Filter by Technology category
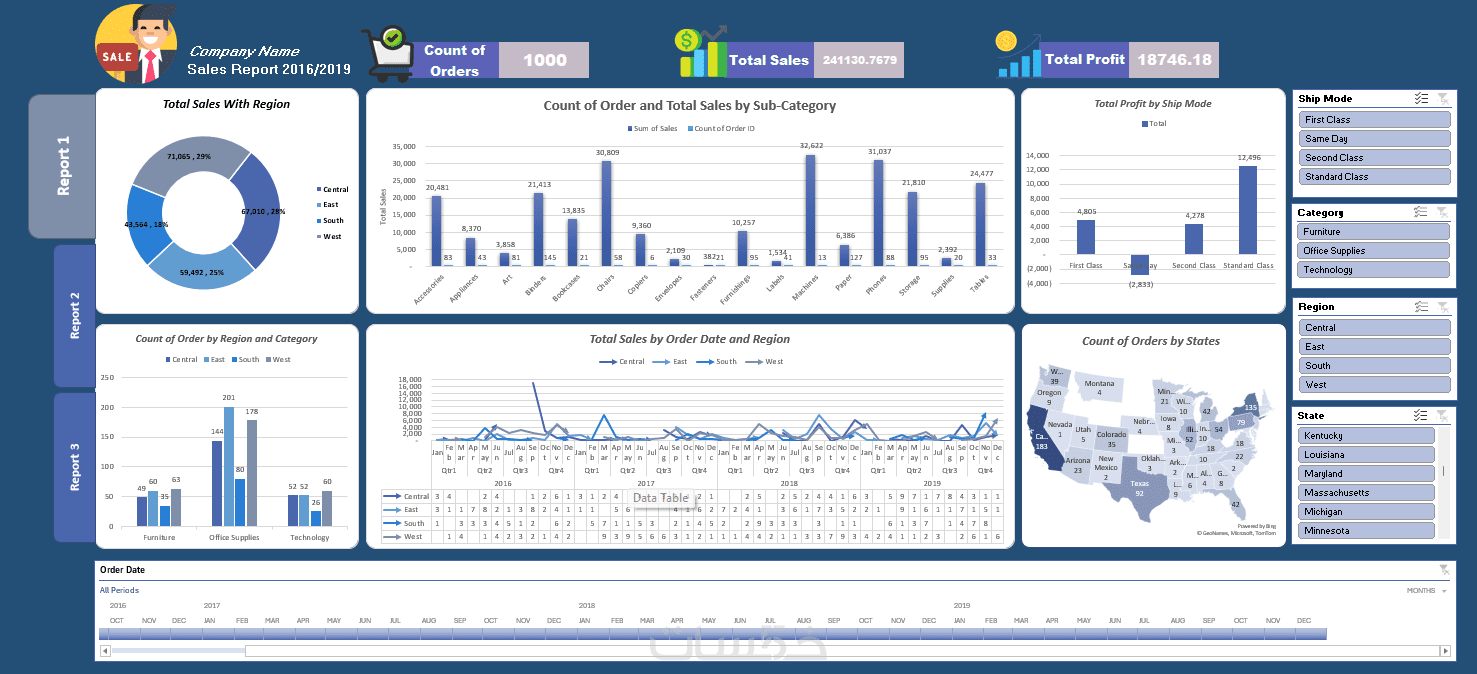1477x674 pixels. pyautogui.click(x=1375, y=270)
